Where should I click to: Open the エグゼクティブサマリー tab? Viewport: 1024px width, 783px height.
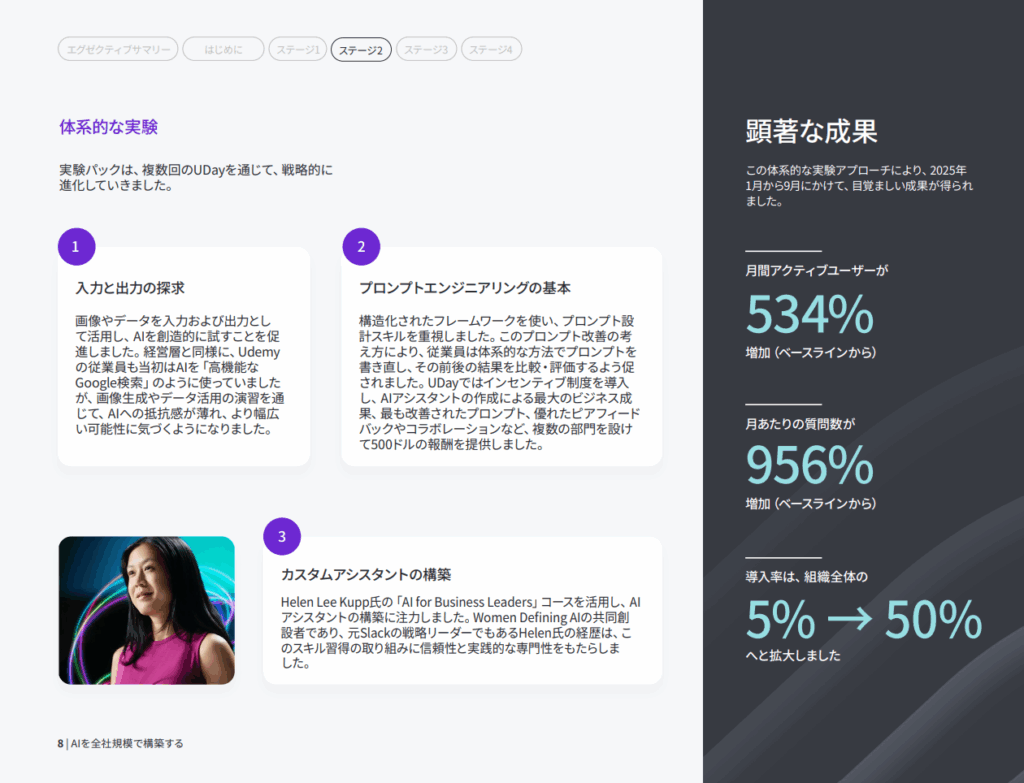[x=118, y=49]
